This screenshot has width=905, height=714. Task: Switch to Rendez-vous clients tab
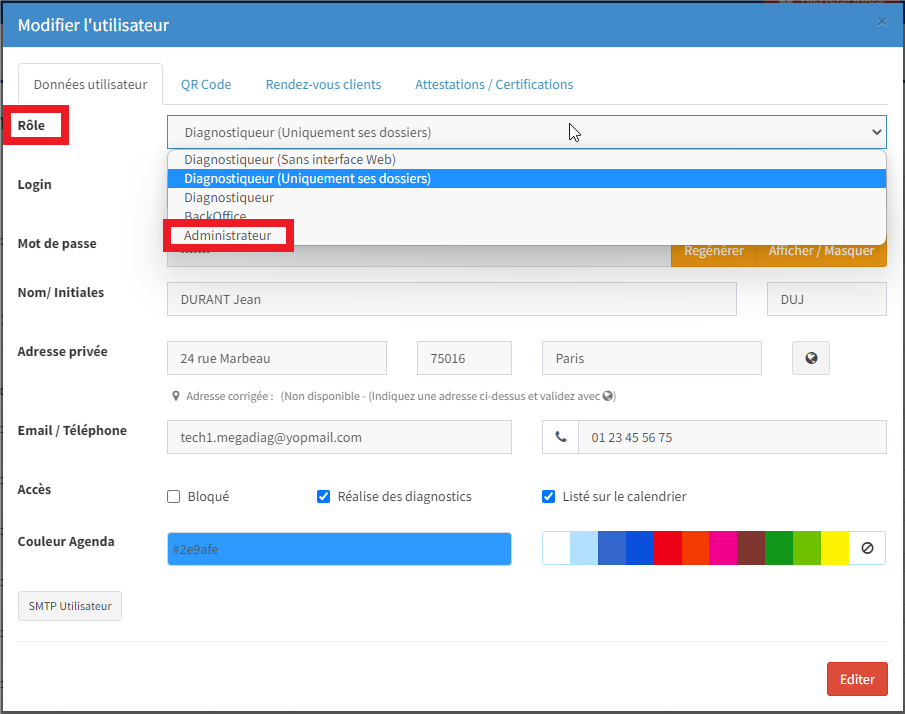(323, 85)
